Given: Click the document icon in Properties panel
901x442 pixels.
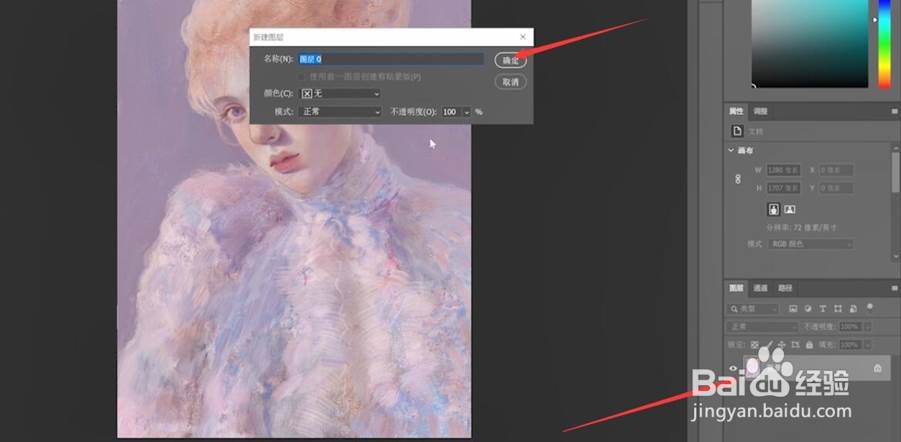Looking at the screenshot, I should pyautogui.click(x=737, y=132).
